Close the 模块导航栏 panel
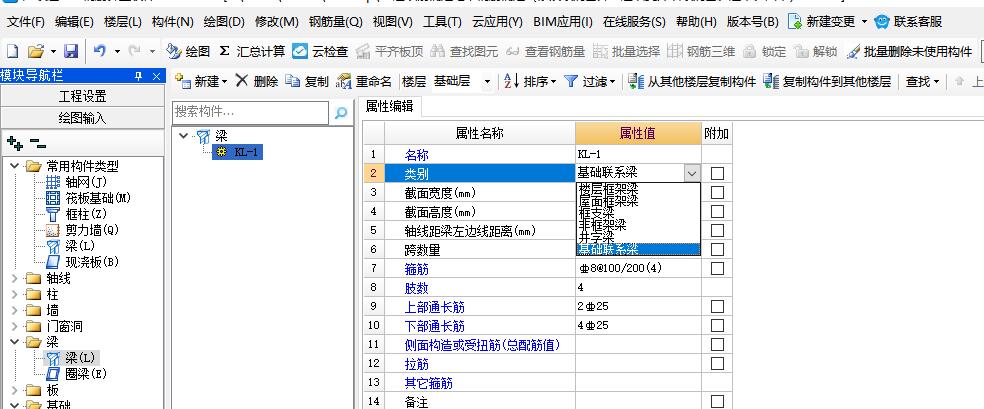984x409 pixels. click(156, 76)
